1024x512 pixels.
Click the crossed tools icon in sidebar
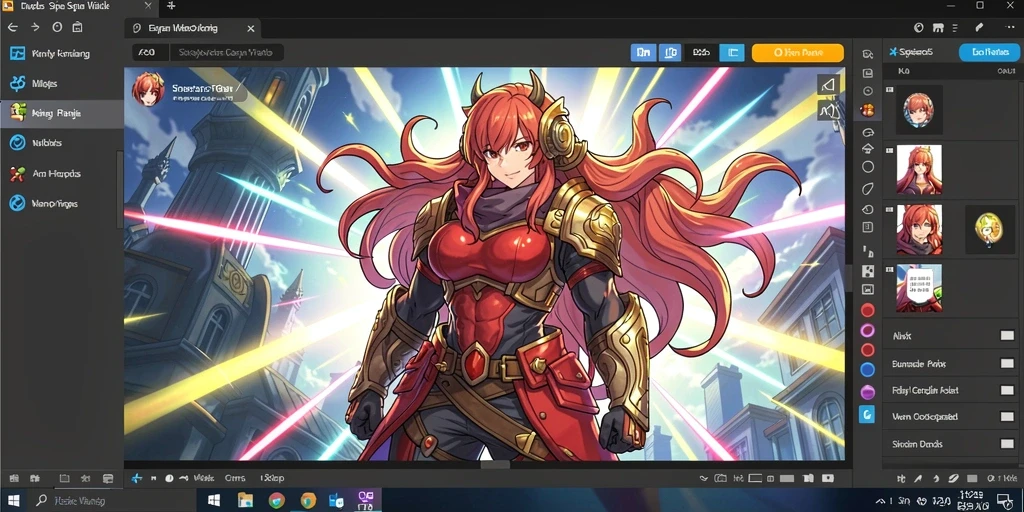[17, 174]
